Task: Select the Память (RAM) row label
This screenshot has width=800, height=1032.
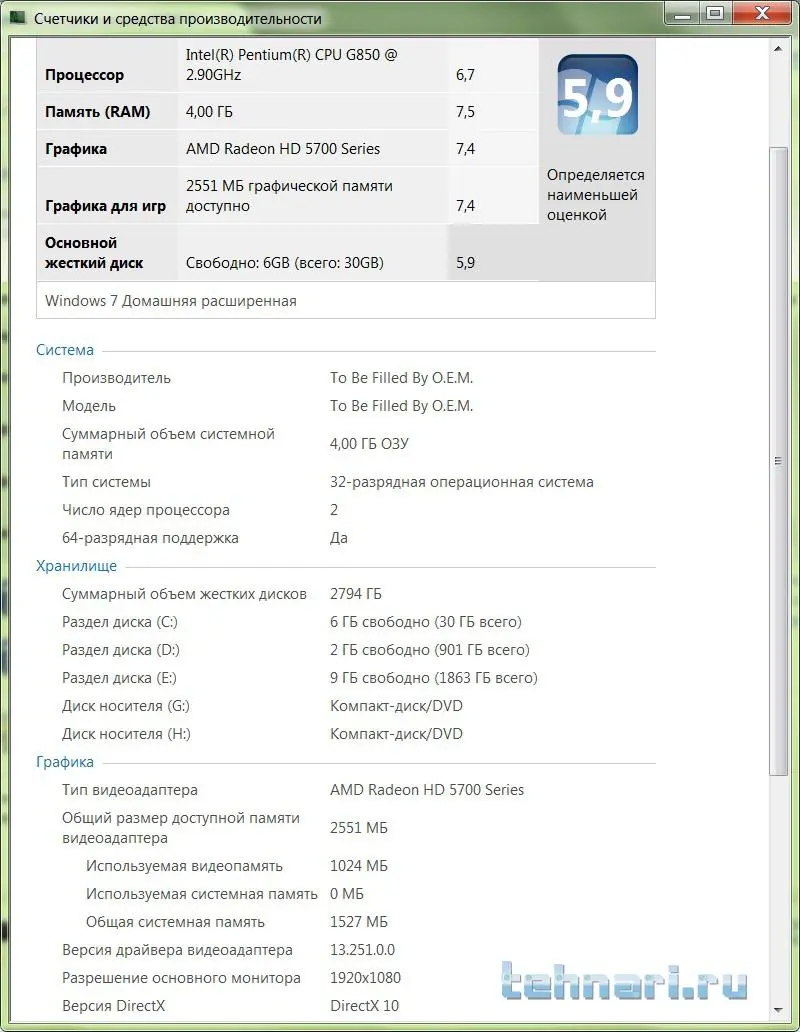Action: click(98, 112)
